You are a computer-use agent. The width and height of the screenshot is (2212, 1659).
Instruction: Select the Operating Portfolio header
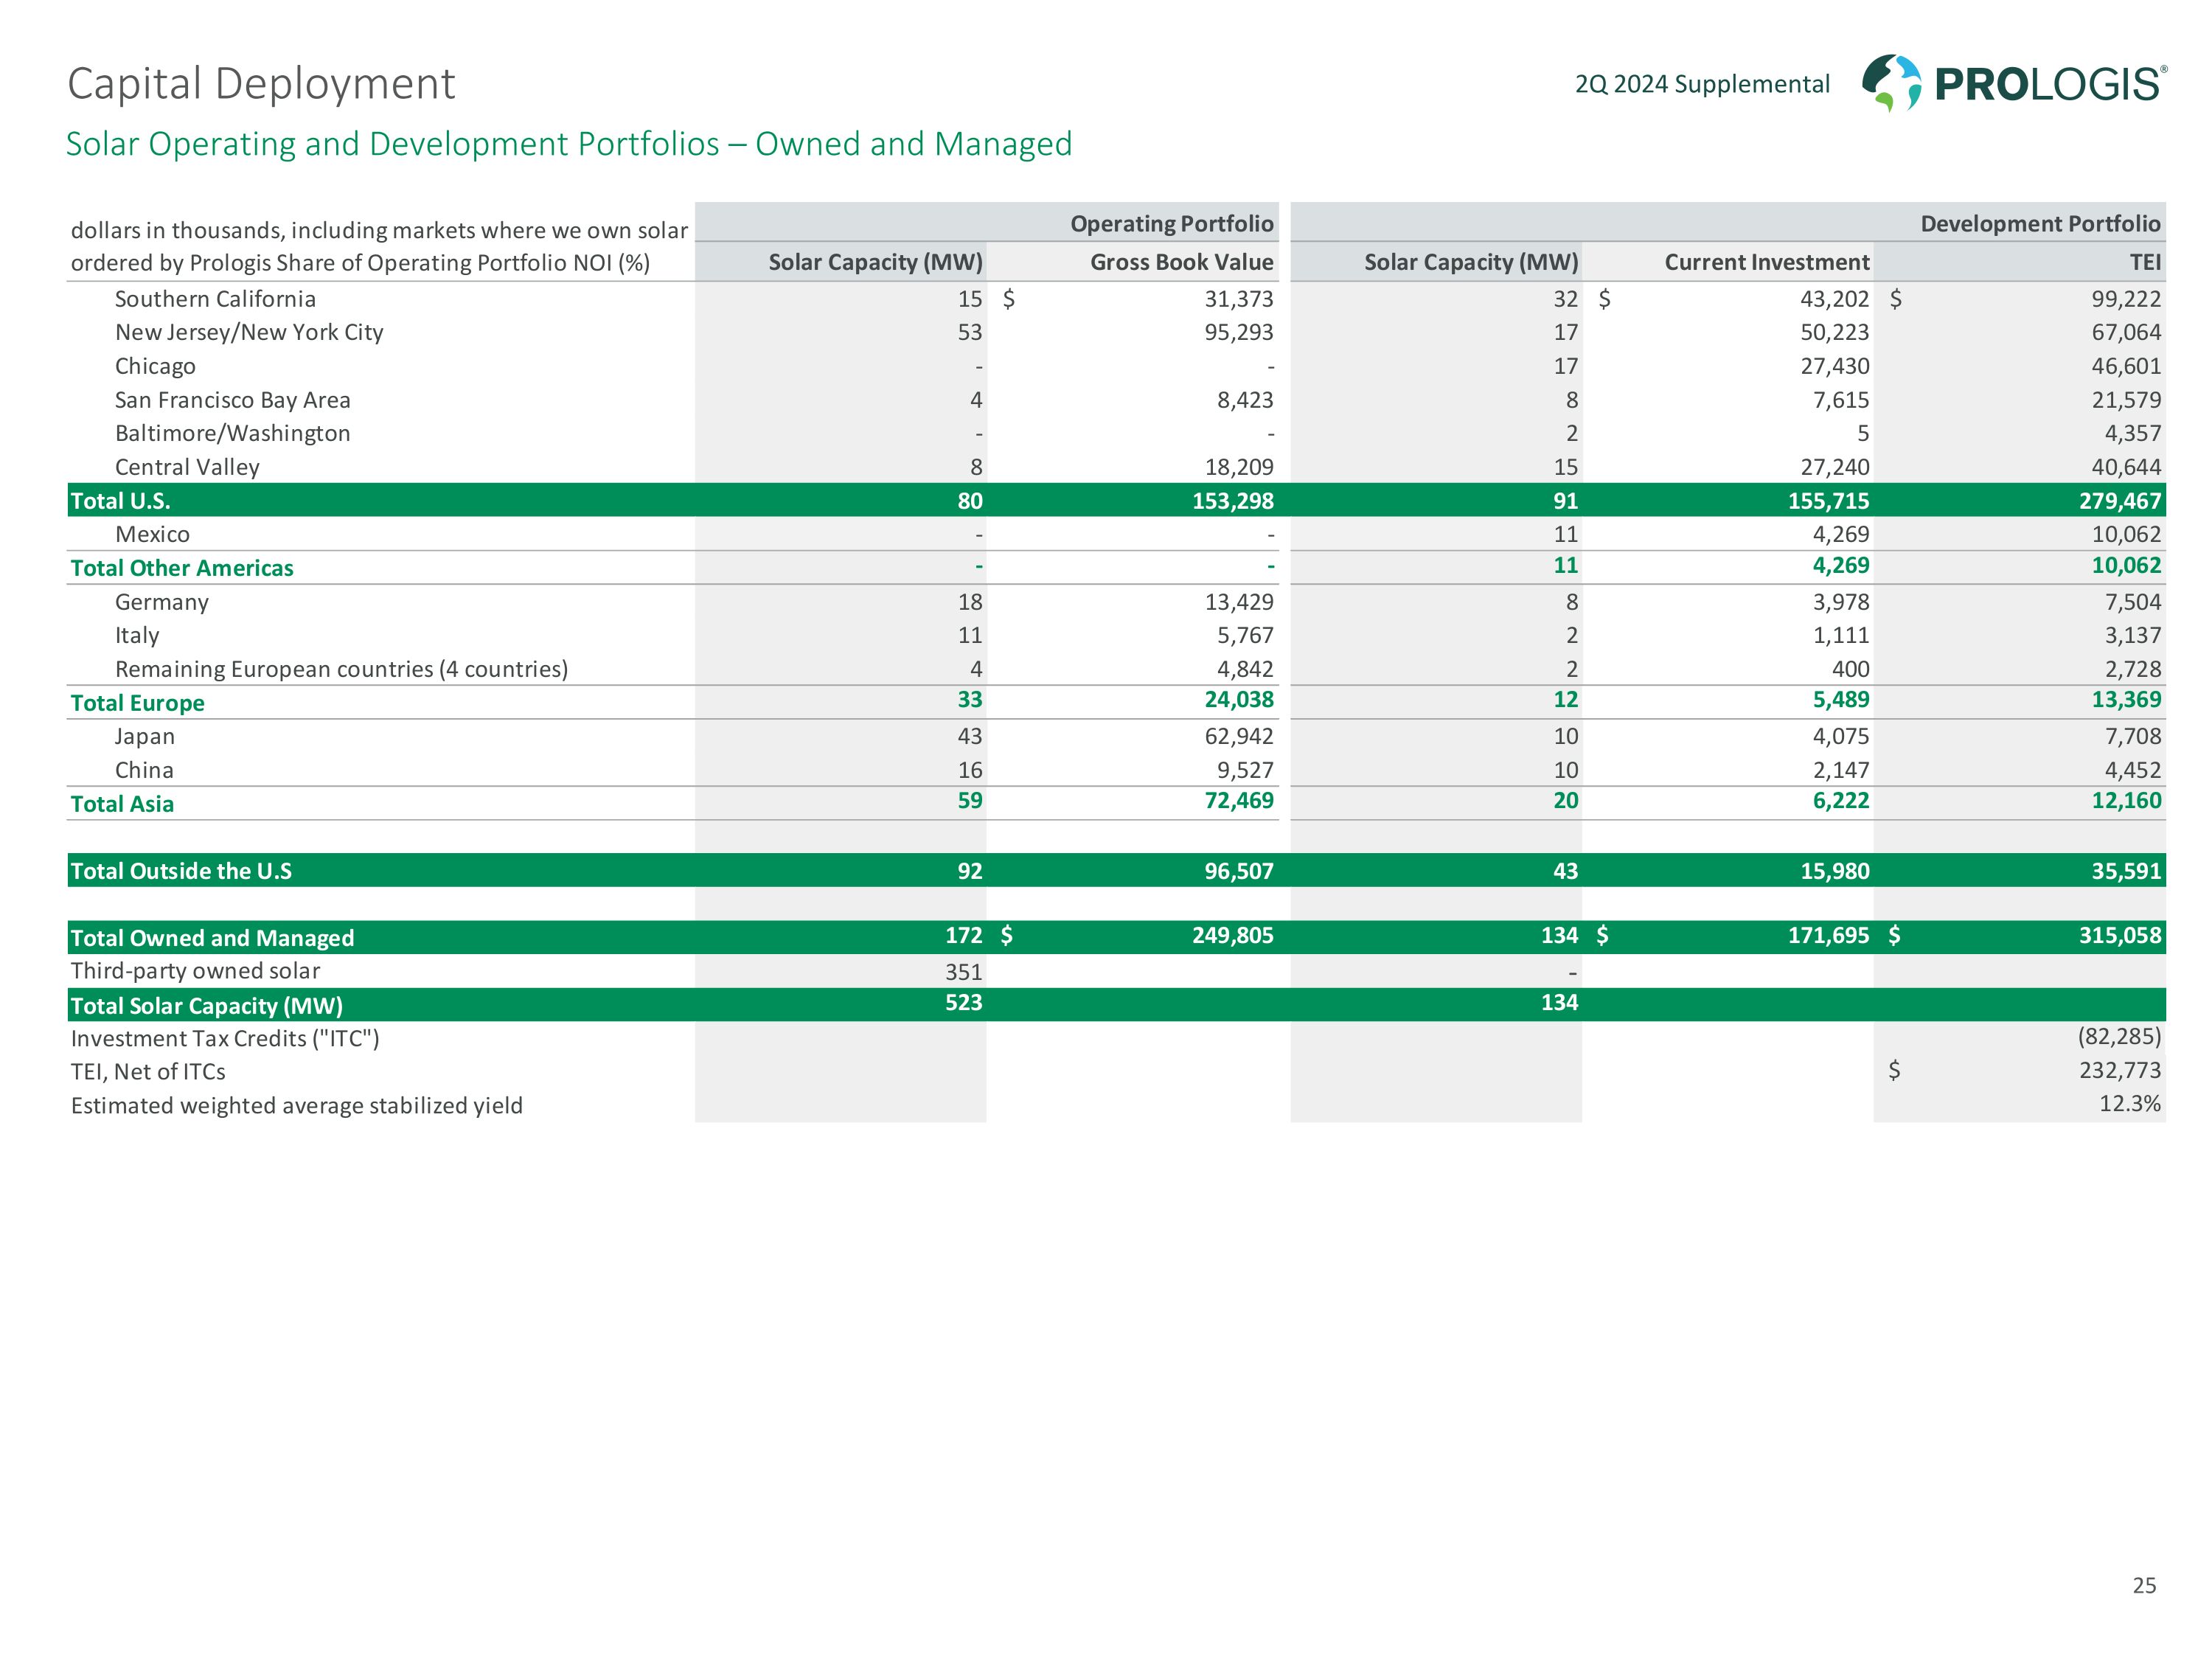click(1171, 224)
